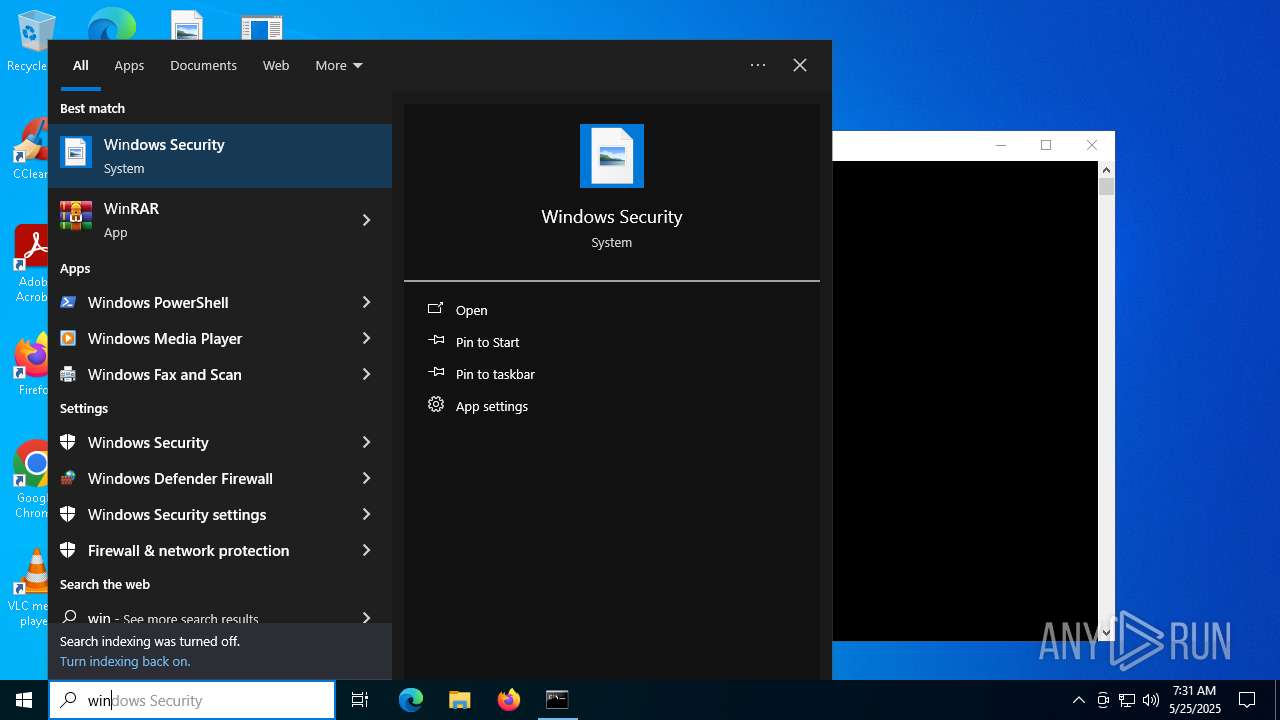The height and width of the screenshot is (720, 1280).
Task: Expand Windows PowerShell result arrow
Action: pyautogui.click(x=366, y=302)
